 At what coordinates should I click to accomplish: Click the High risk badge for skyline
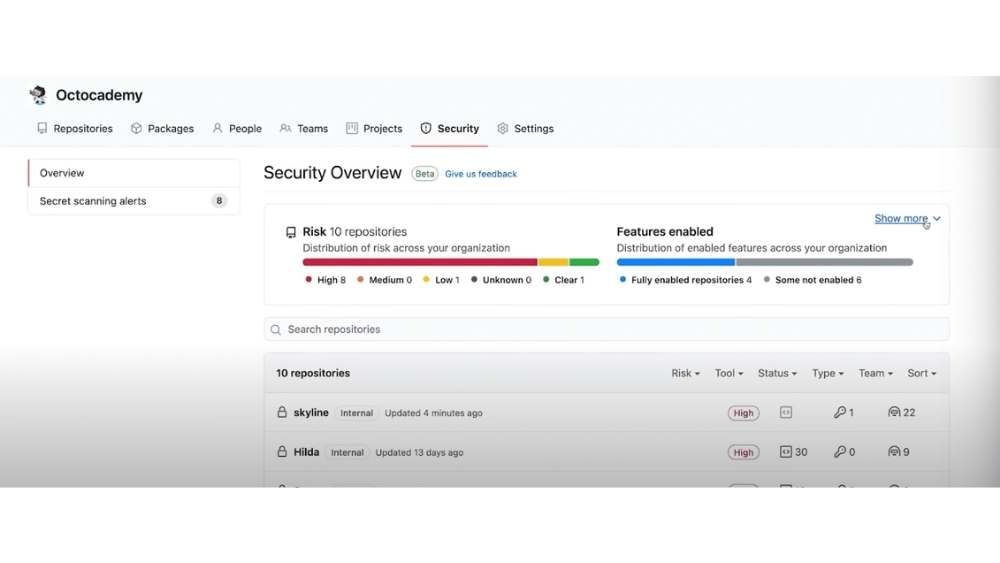coord(744,413)
